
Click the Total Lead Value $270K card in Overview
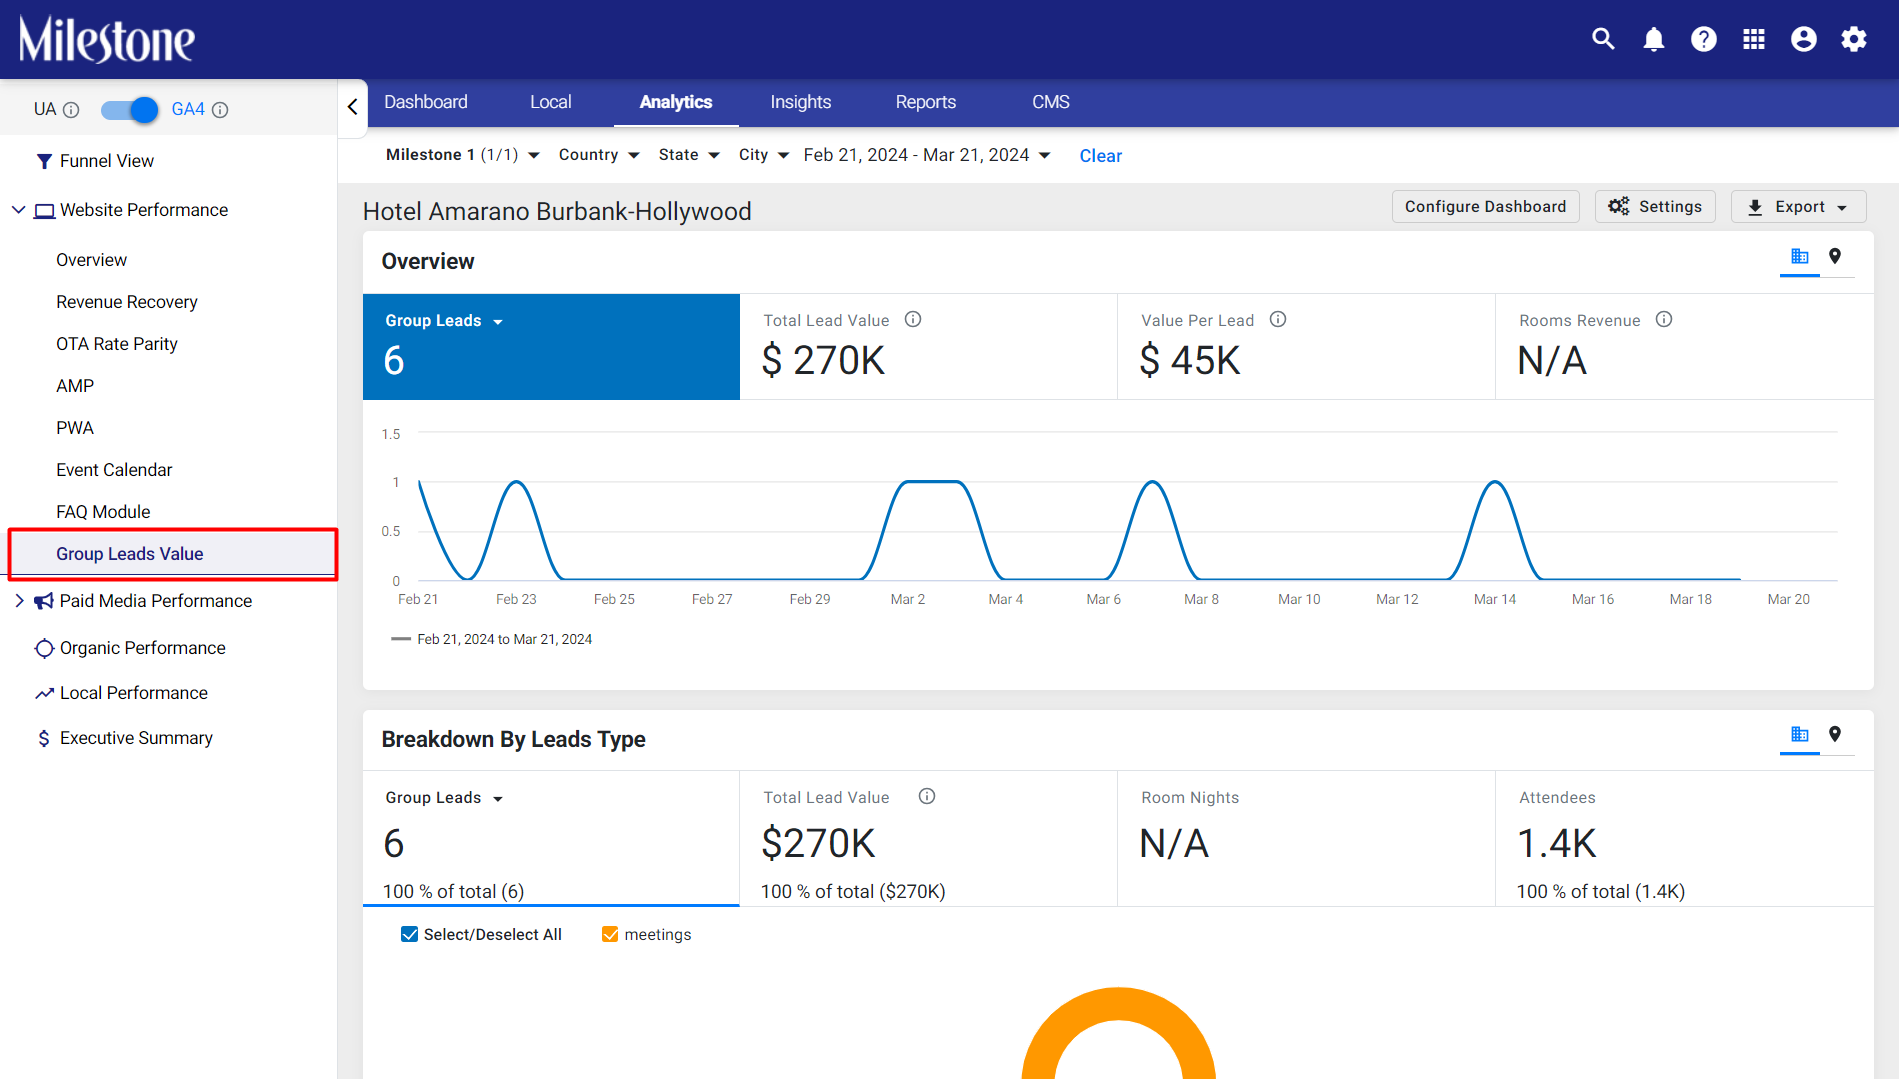928,347
